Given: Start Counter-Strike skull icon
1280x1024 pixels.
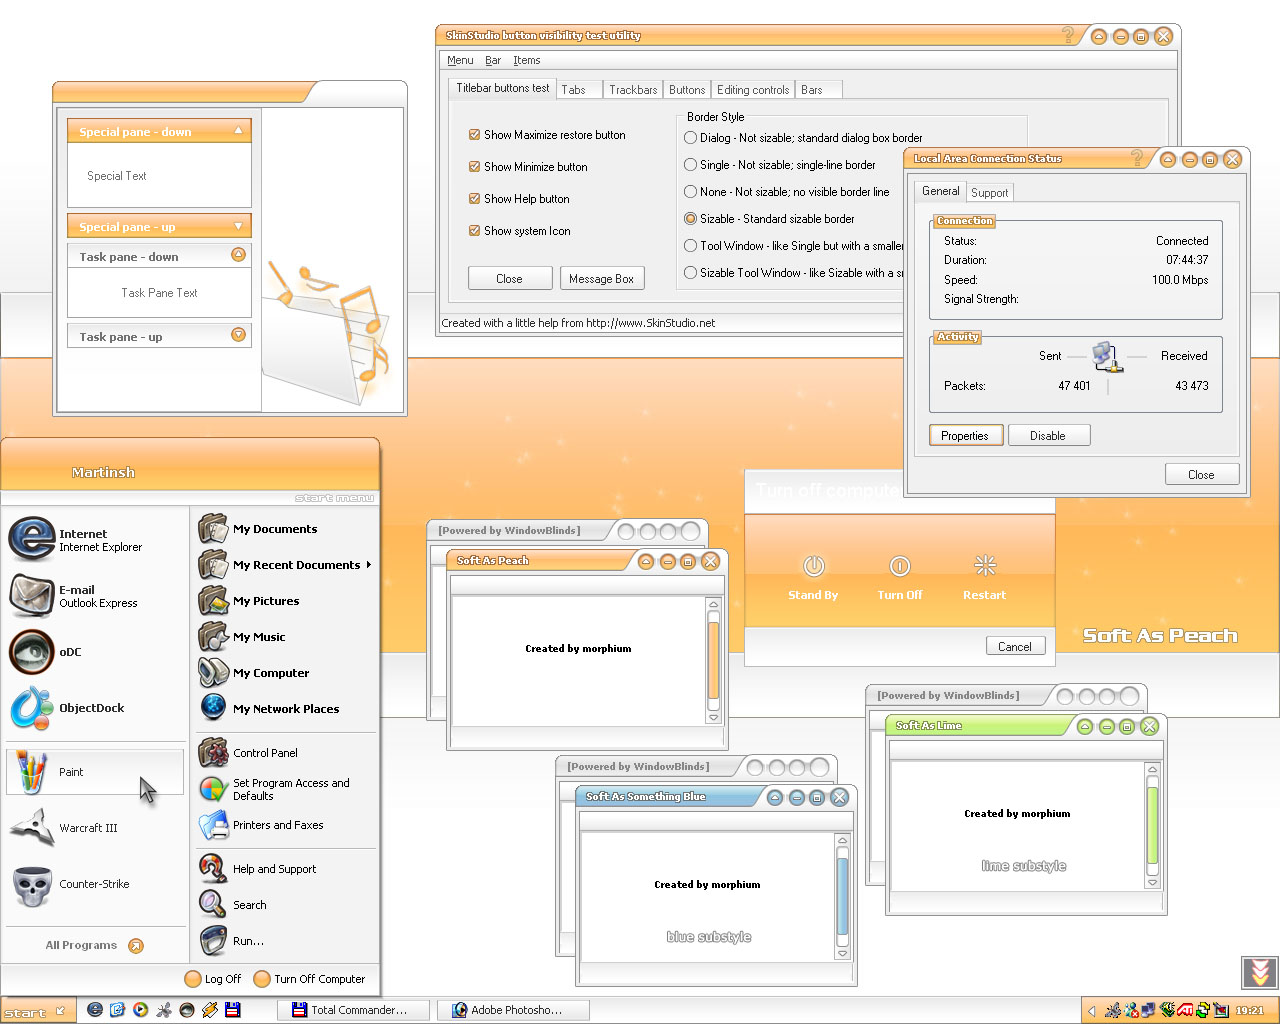Looking at the screenshot, I should pyautogui.click(x=31, y=884).
